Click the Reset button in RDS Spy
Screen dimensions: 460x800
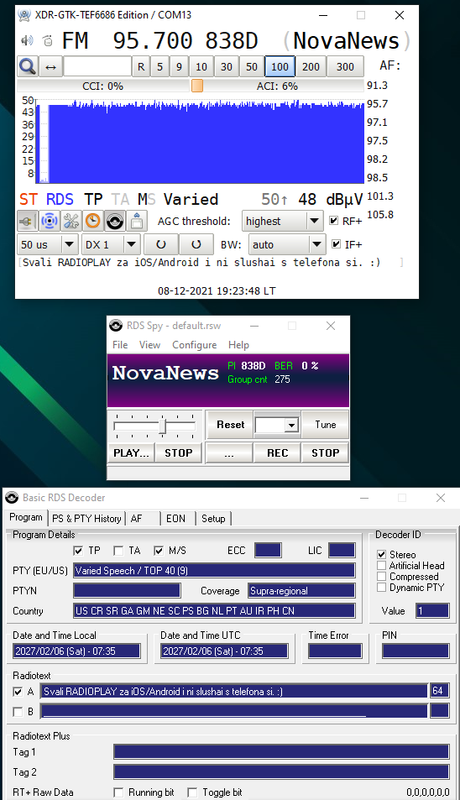(x=231, y=424)
